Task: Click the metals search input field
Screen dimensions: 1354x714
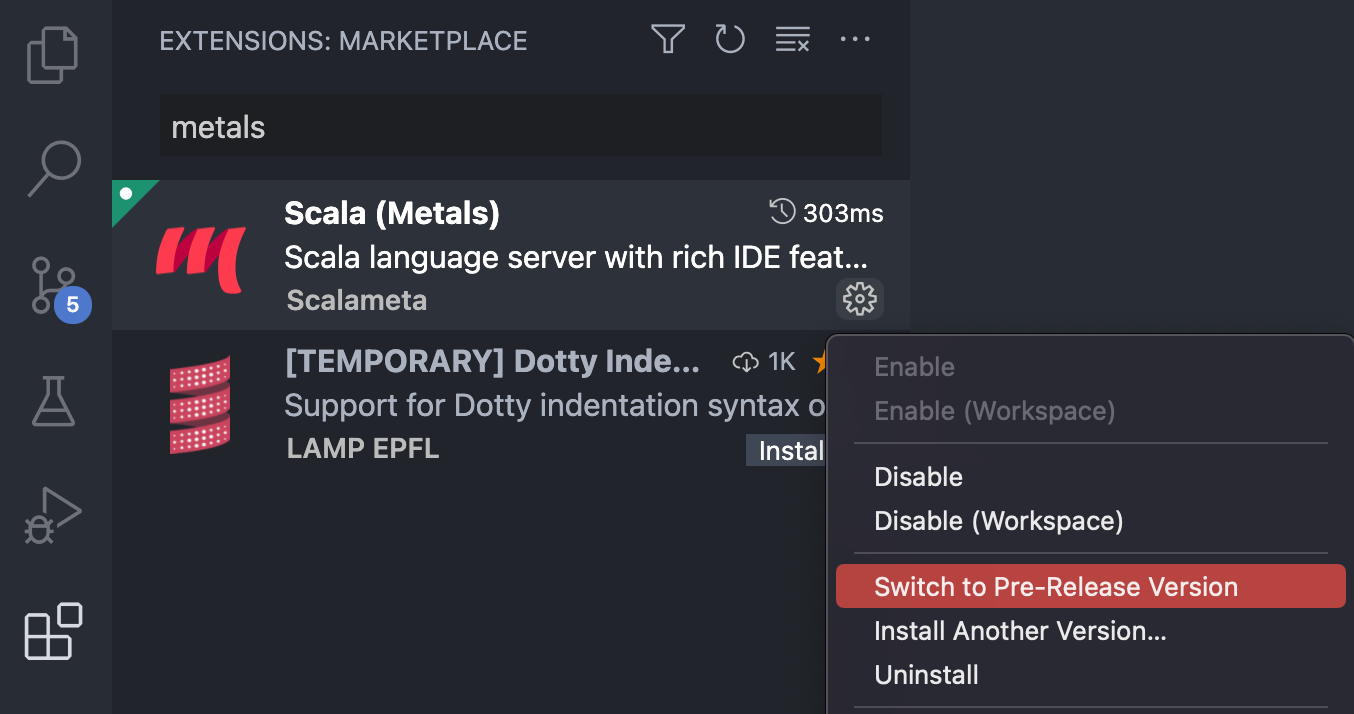Action: tap(520, 126)
